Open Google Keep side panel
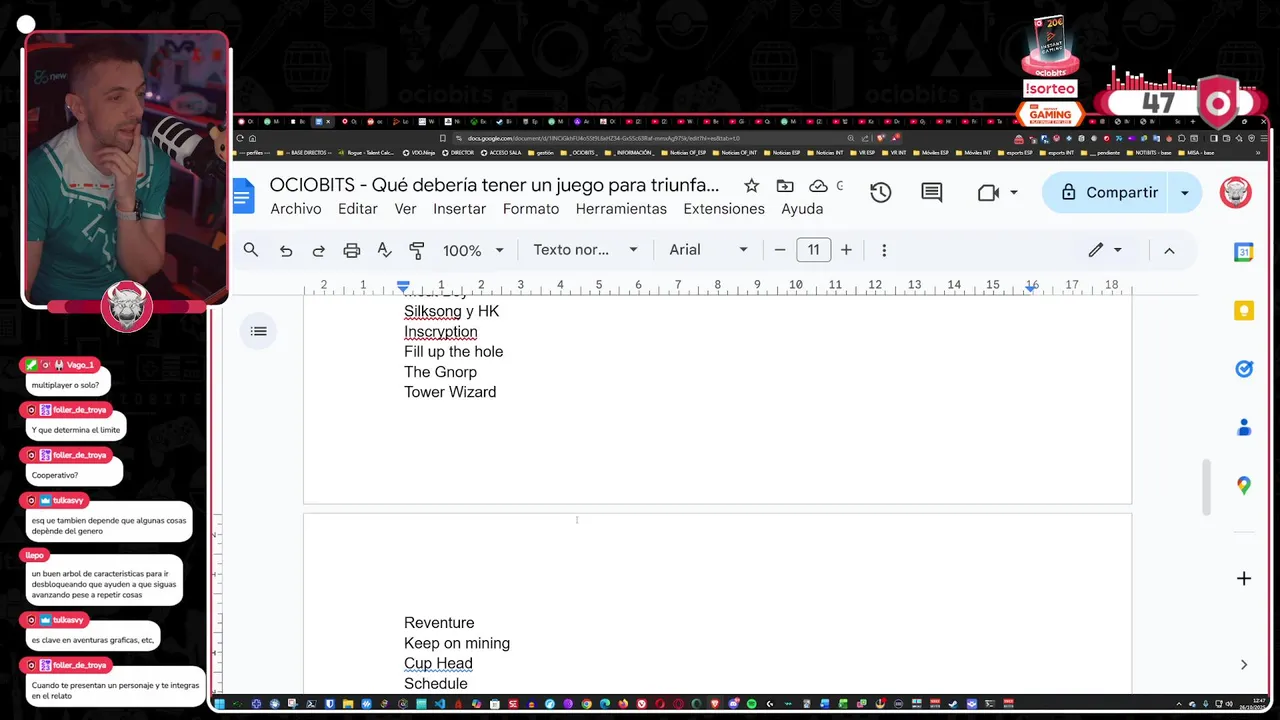The height and width of the screenshot is (720, 1280). (x=1244, y=310)
